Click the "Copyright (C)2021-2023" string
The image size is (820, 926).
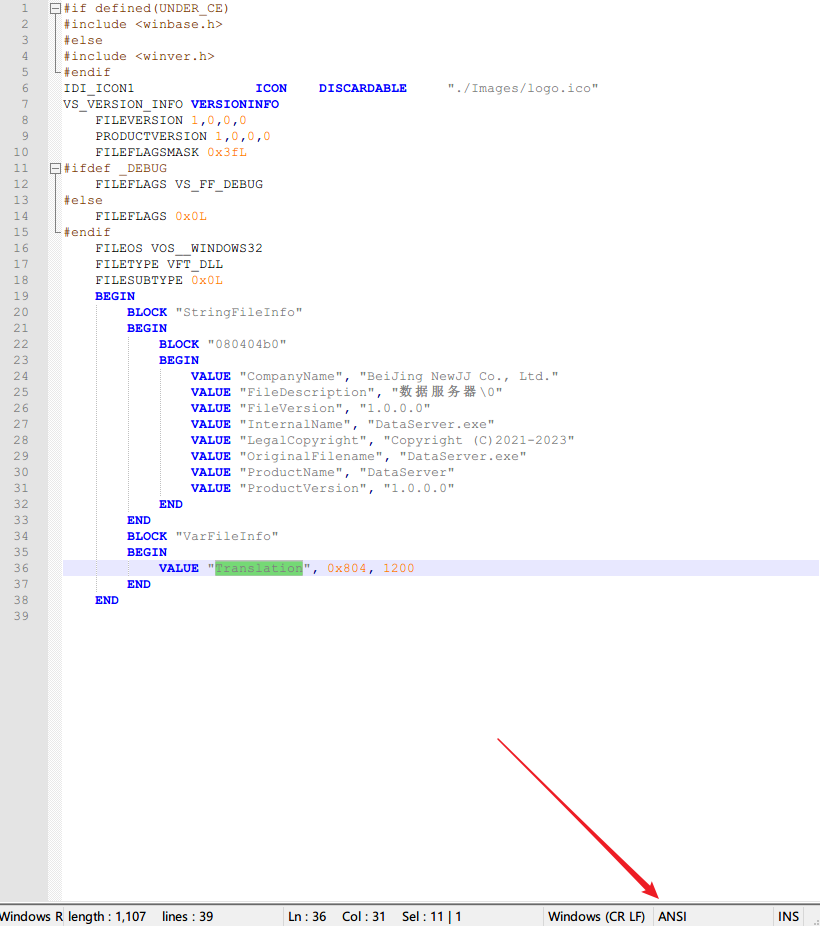coord(479,440)
